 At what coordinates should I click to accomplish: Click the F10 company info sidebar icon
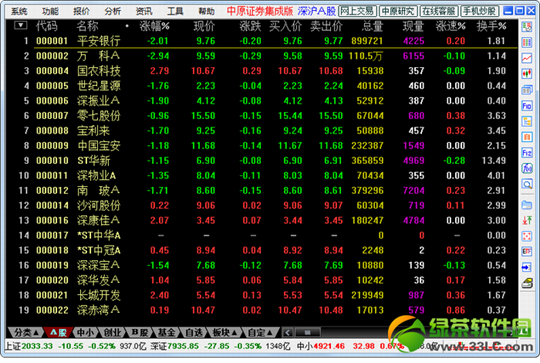527,105
